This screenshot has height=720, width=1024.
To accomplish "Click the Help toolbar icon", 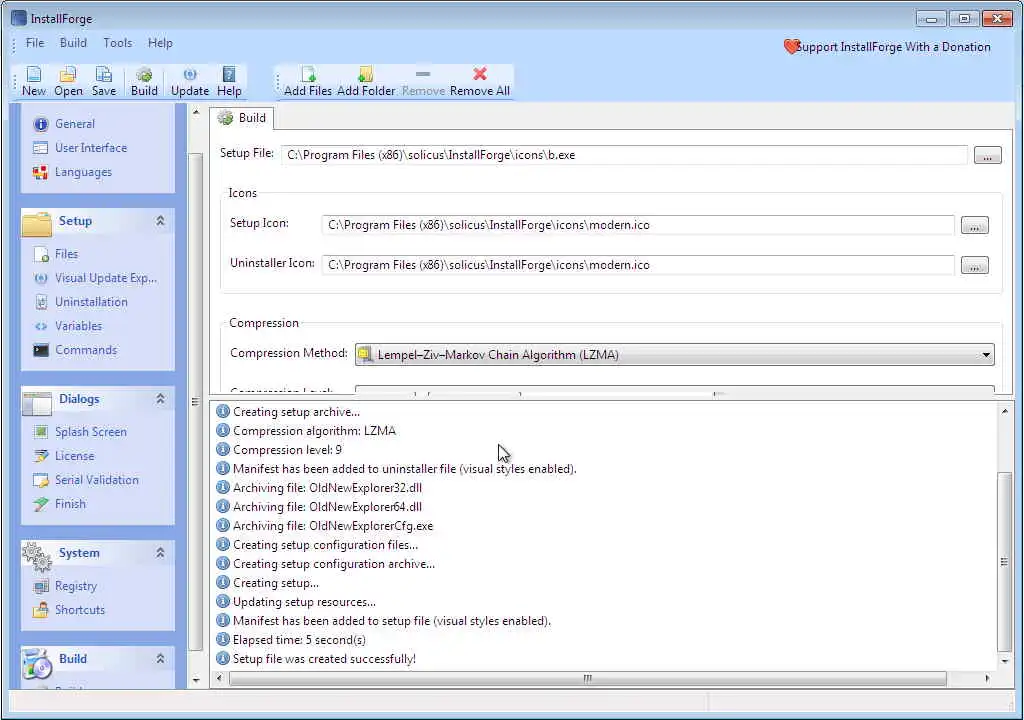I will [x=229, y=82].
